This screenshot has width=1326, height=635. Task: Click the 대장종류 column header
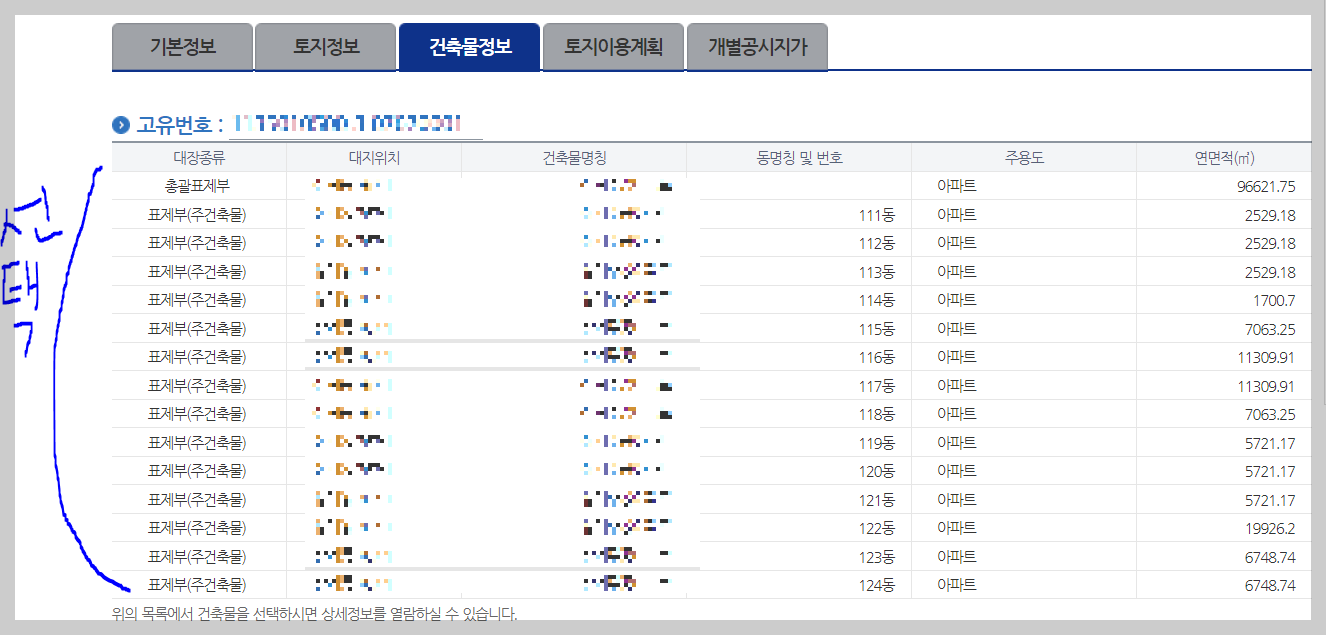[199, 157]
